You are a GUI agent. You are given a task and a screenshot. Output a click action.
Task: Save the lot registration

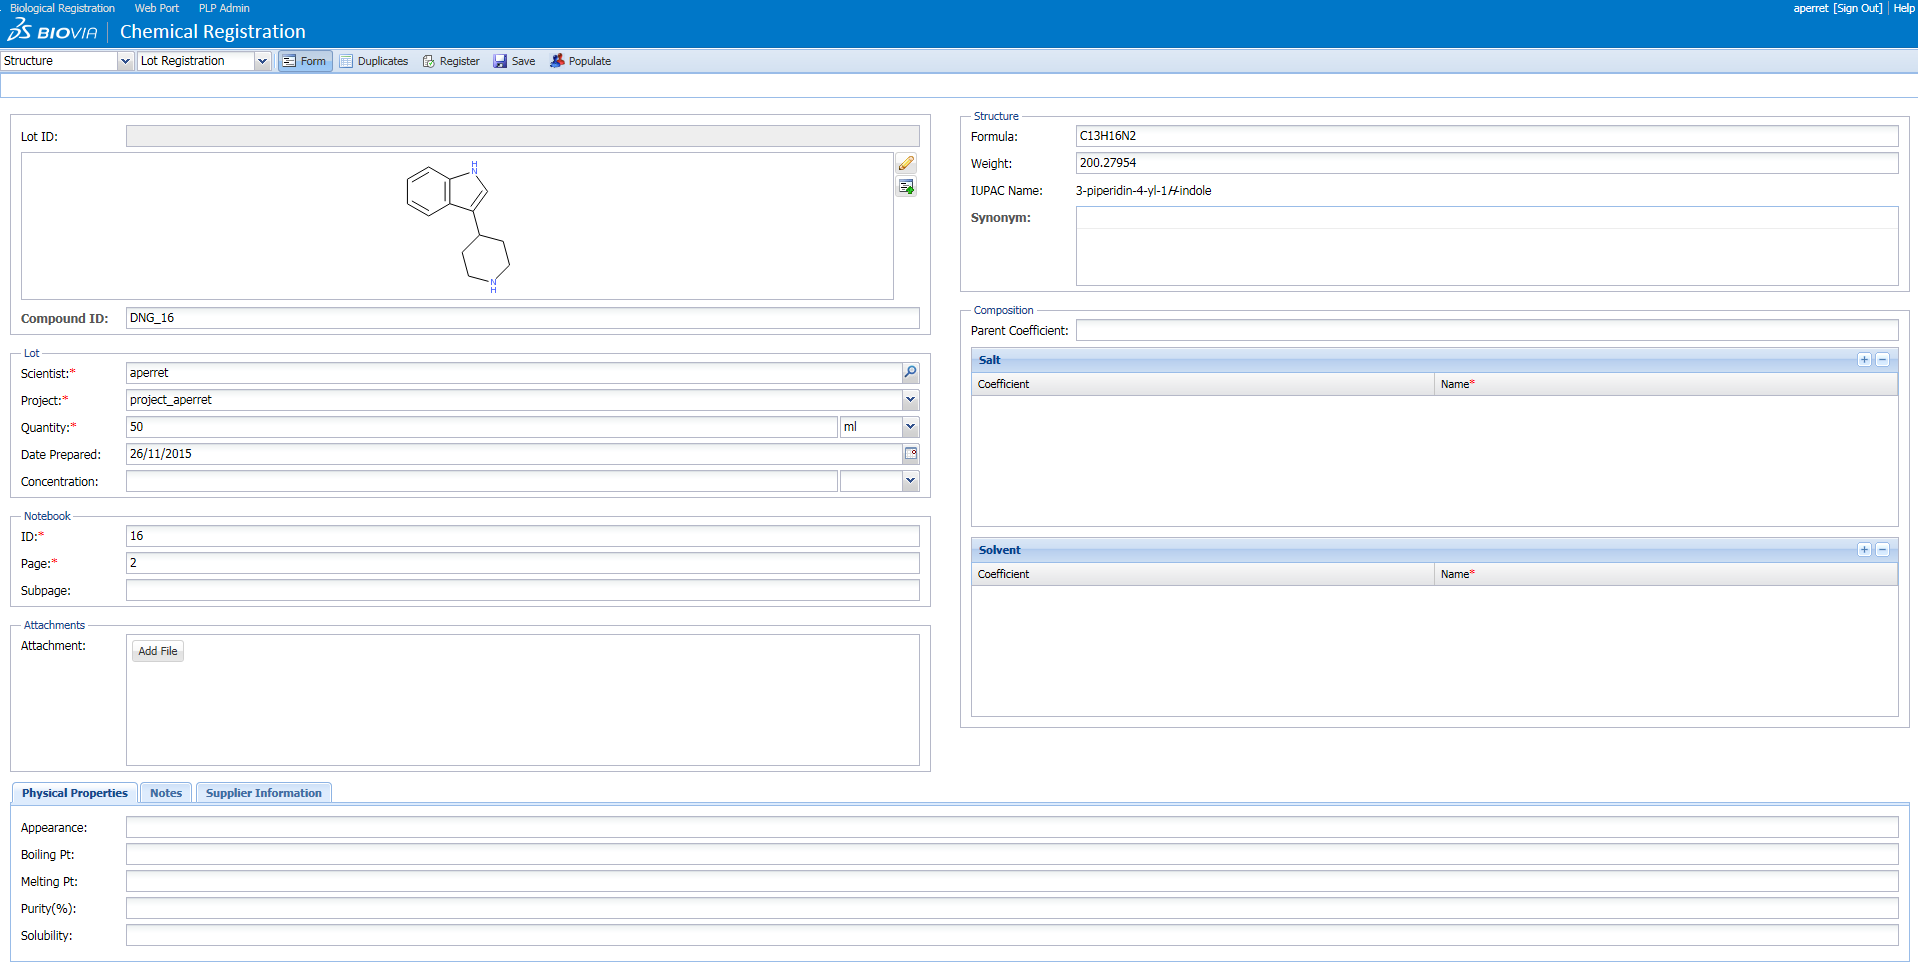coord(514,61)
